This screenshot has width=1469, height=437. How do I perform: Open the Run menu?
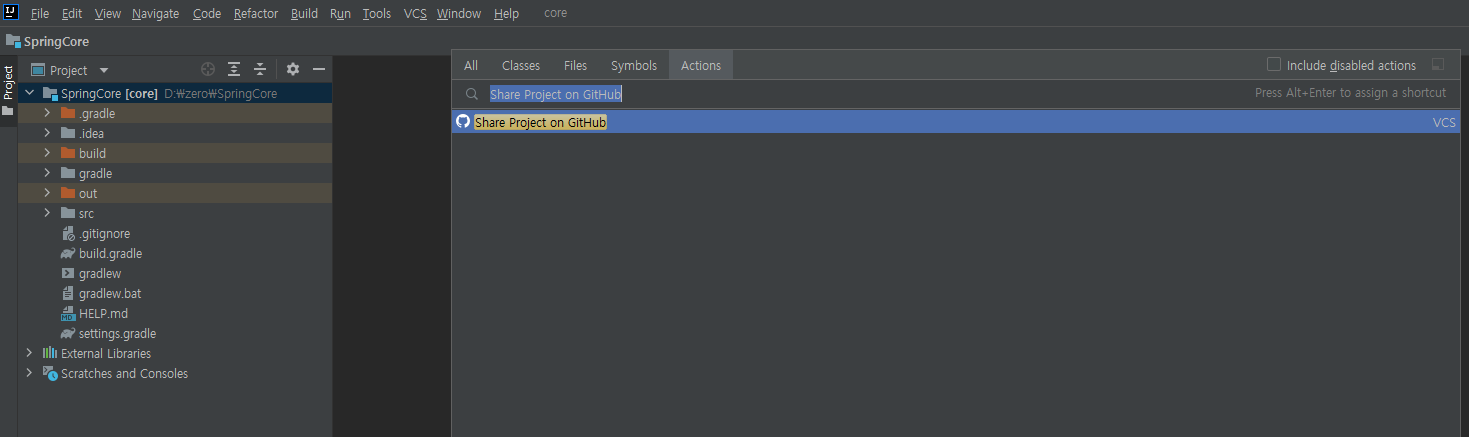pos(340,14)
